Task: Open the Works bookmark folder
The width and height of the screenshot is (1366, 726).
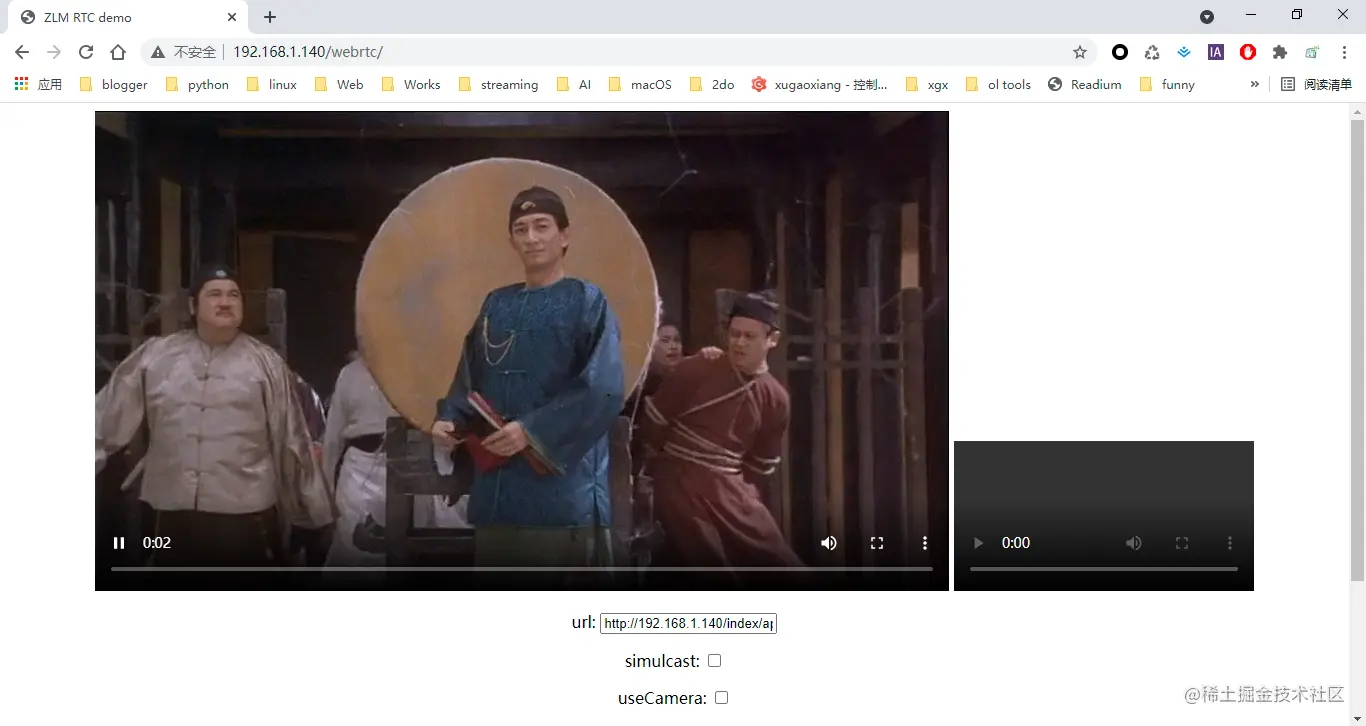Action: (x=411, y=85)
